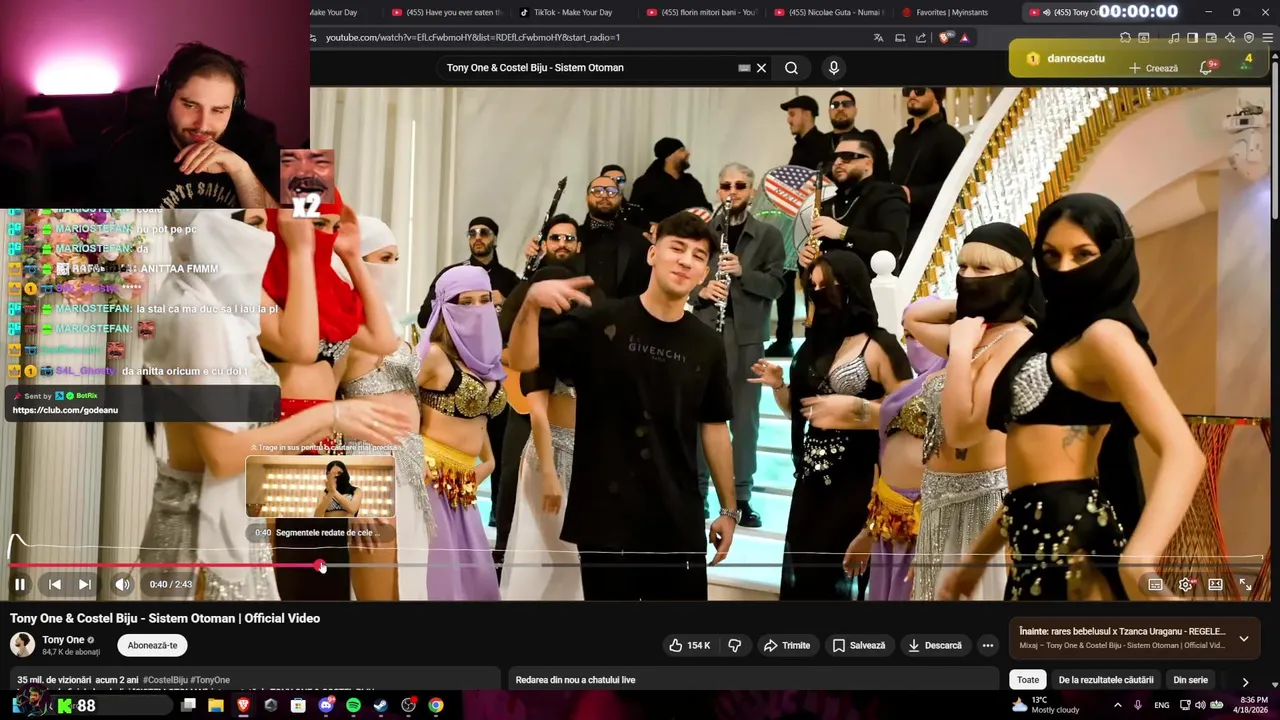Clear the YouTube search box
Screen dimensions: 1280x720
761,68
